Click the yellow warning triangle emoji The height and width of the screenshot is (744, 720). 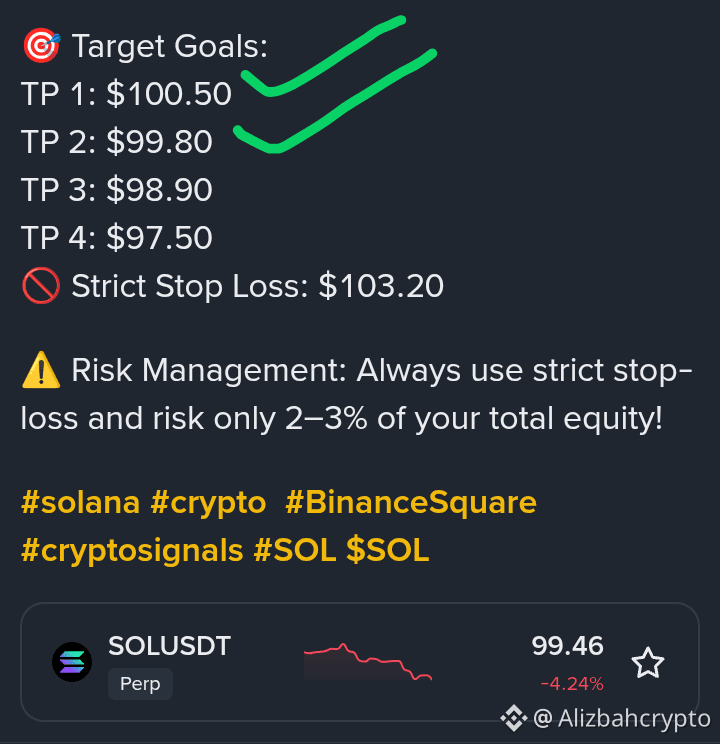pyautogui.click(x=41, y=370)
